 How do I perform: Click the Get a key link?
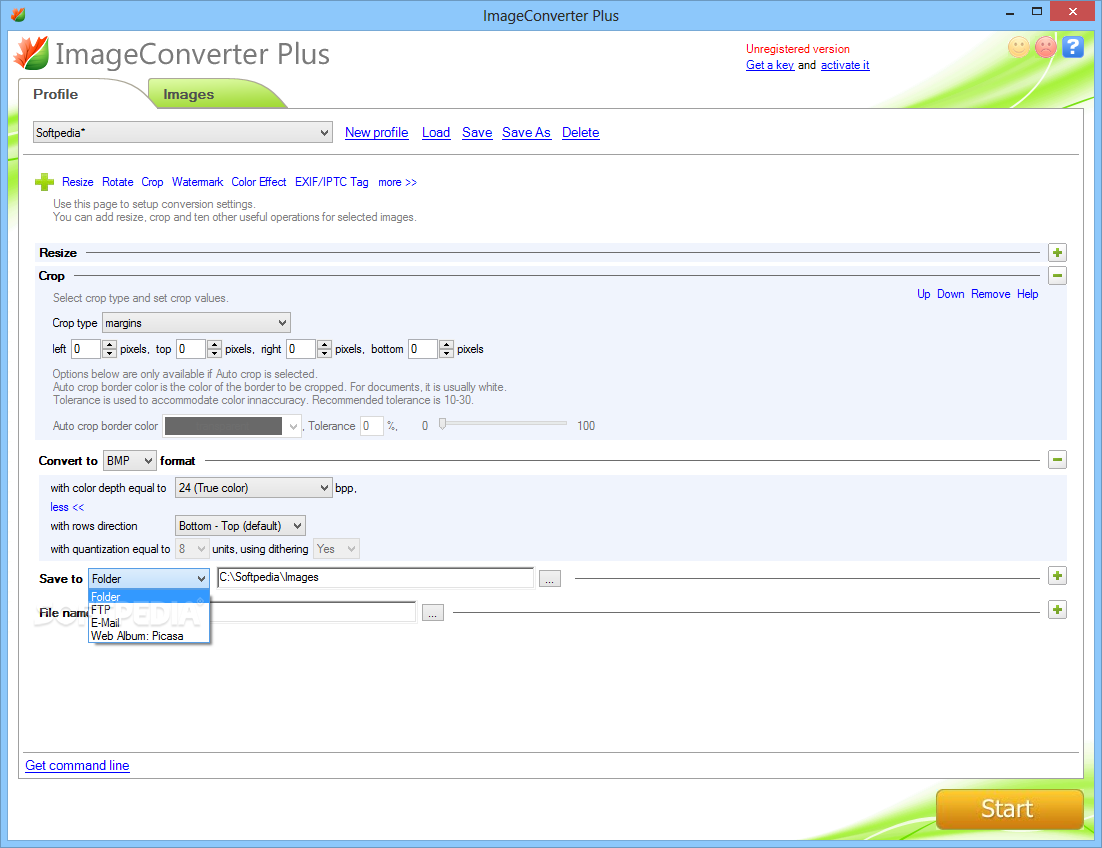[x=770, y=65]
